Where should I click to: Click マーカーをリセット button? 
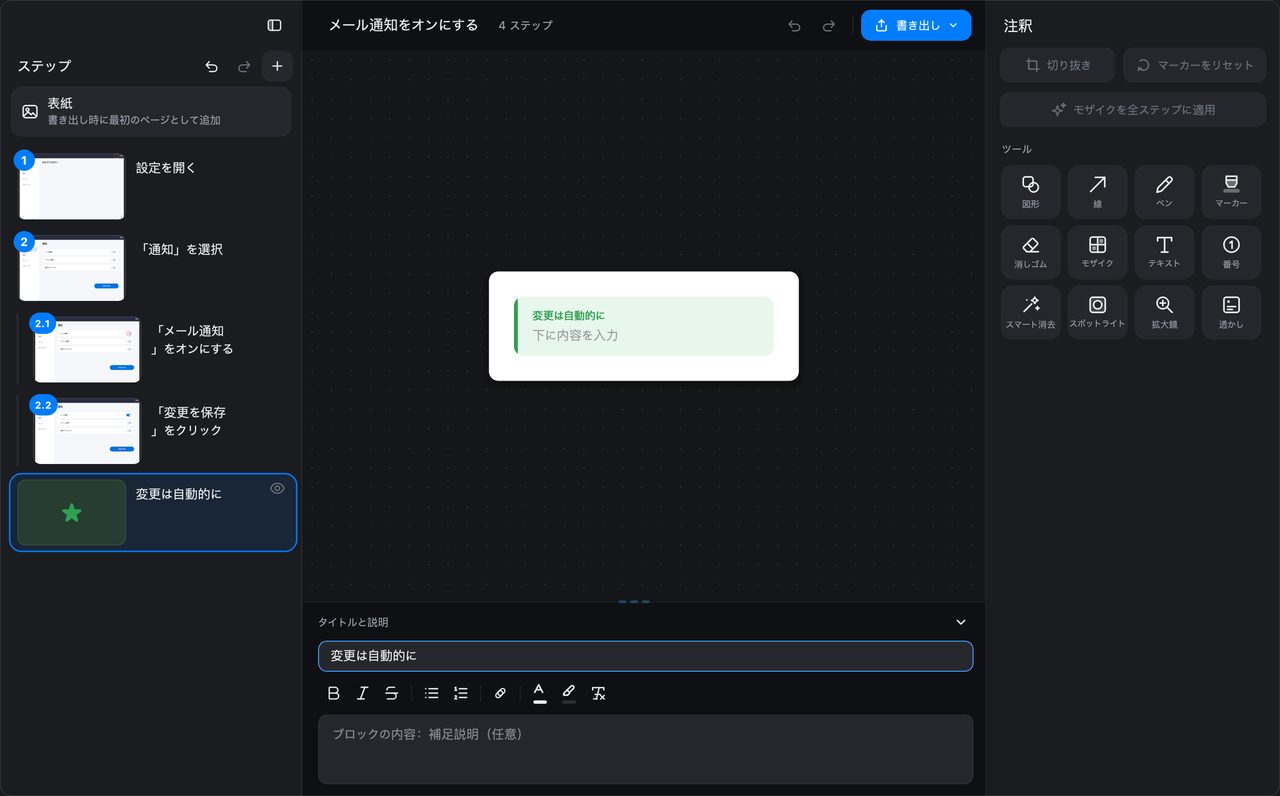pyautogui.click(x=1195, y=65)
